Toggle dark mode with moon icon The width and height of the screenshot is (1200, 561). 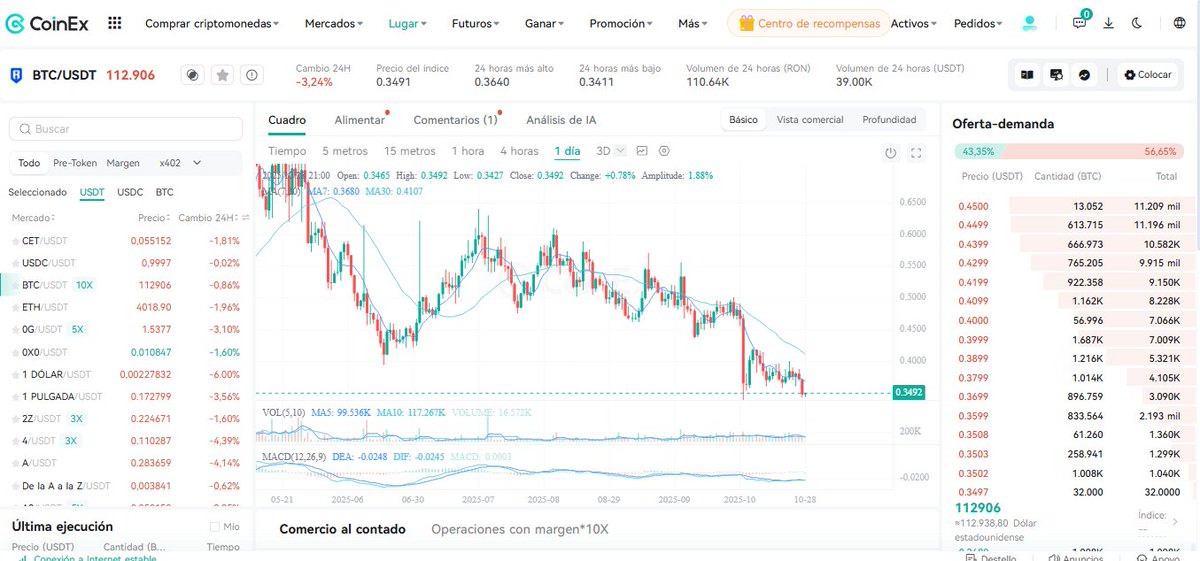1138,23
